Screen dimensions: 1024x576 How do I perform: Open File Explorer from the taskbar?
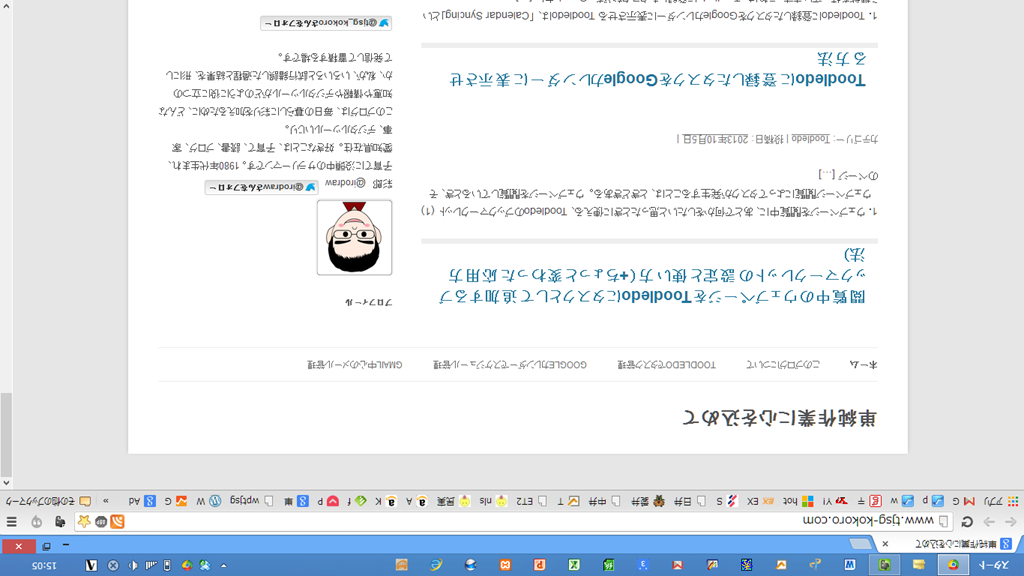(919, 565)
